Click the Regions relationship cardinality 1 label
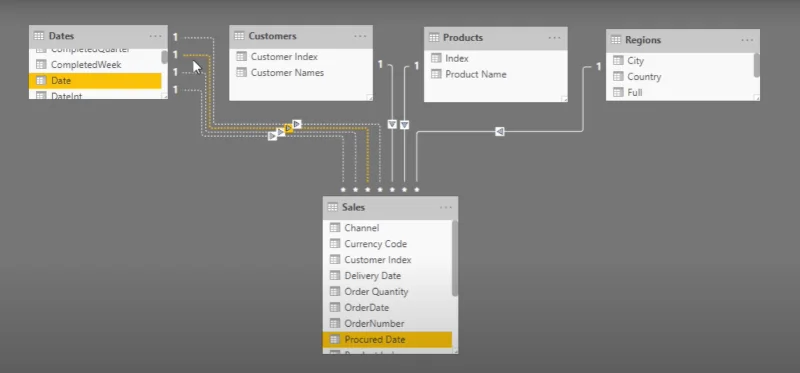The width and height of the screenshot is (800, 373). (598, 66)
